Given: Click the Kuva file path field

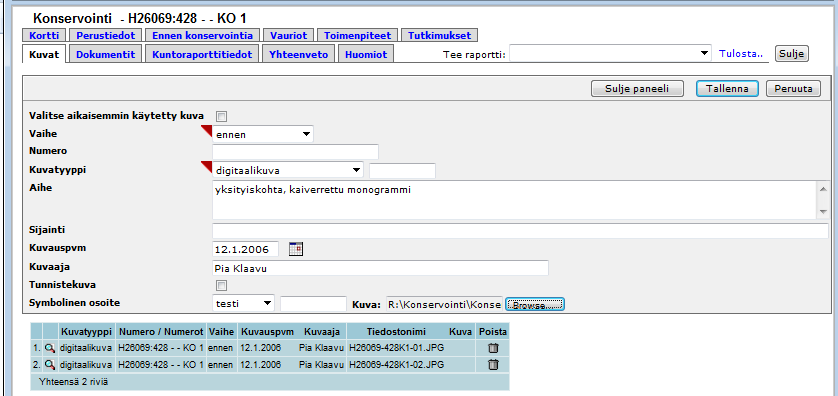Looking at the screenshot, I should point(444,304).
